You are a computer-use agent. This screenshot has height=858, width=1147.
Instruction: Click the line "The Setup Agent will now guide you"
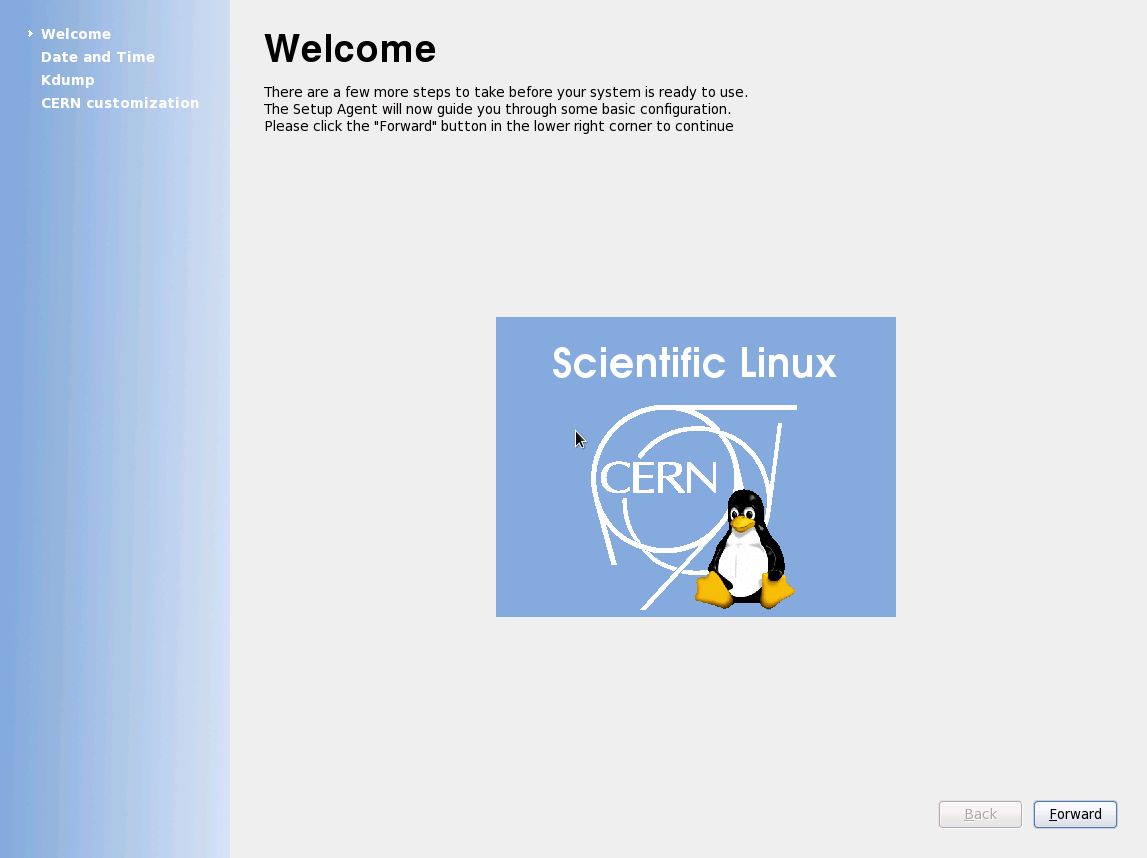(497, 109)
